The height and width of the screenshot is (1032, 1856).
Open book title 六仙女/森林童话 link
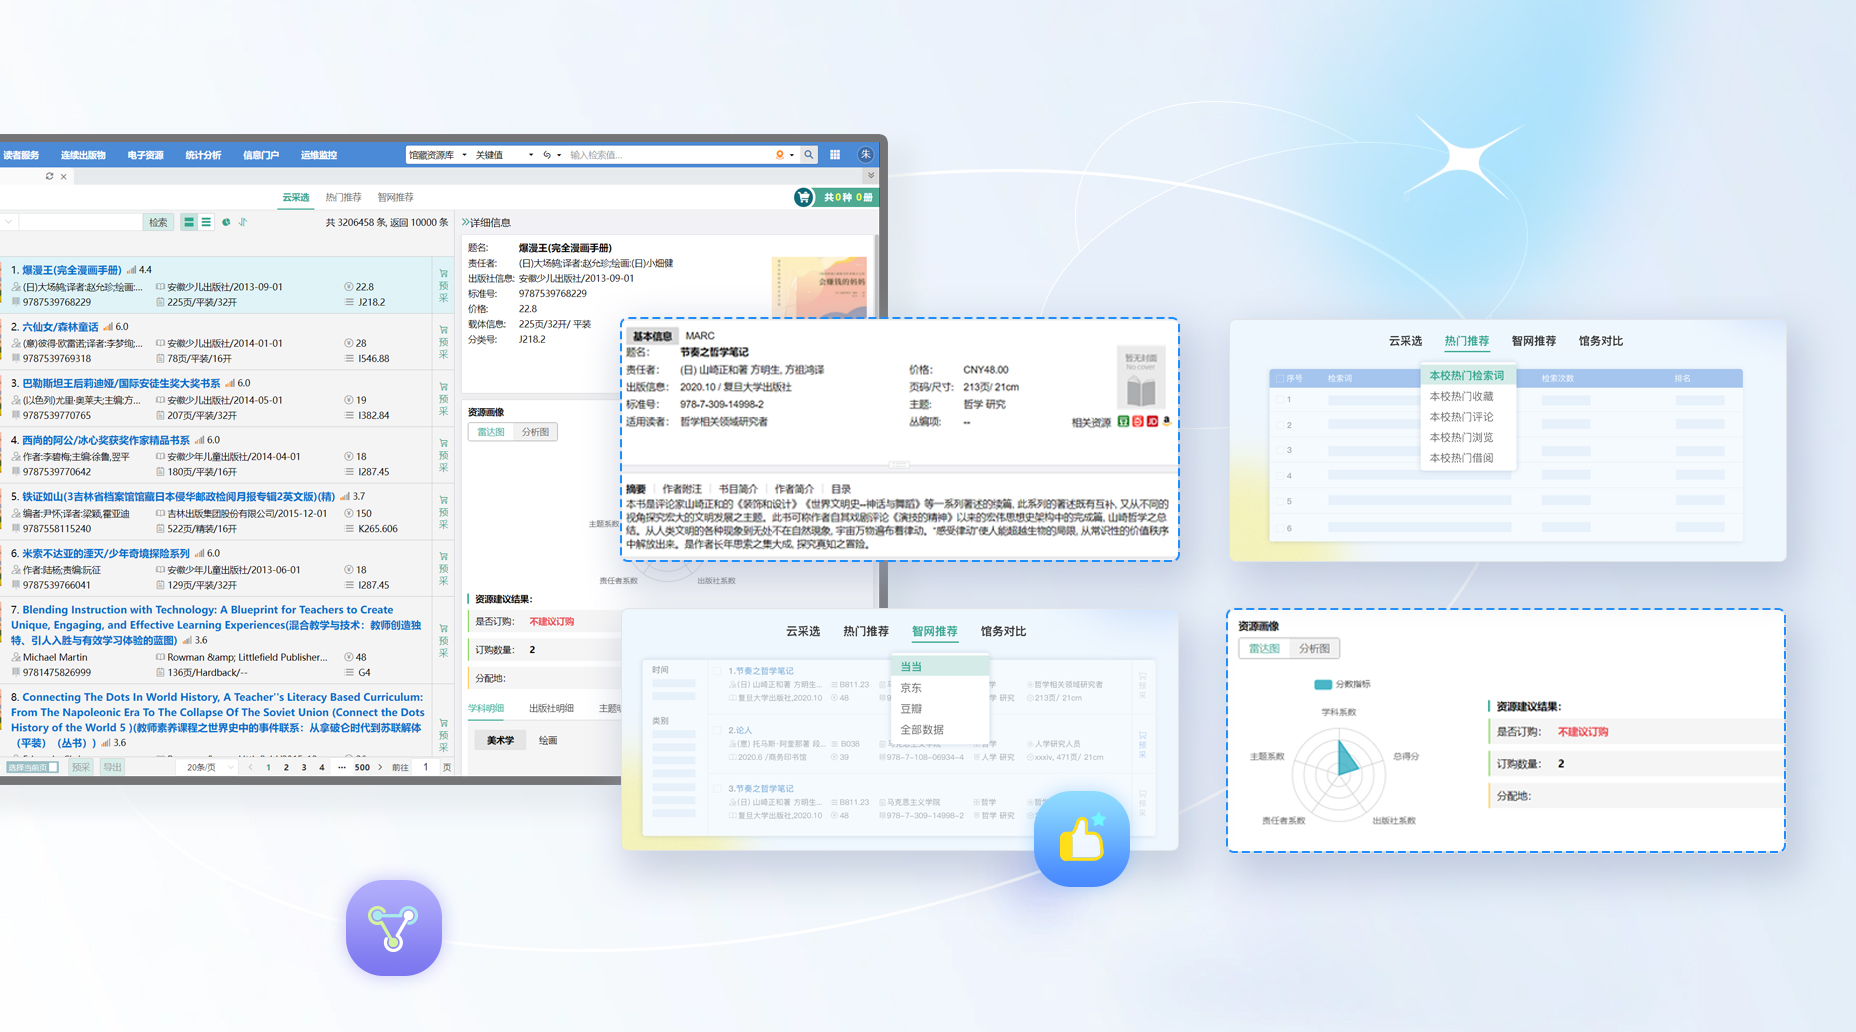tap(60, 327)
